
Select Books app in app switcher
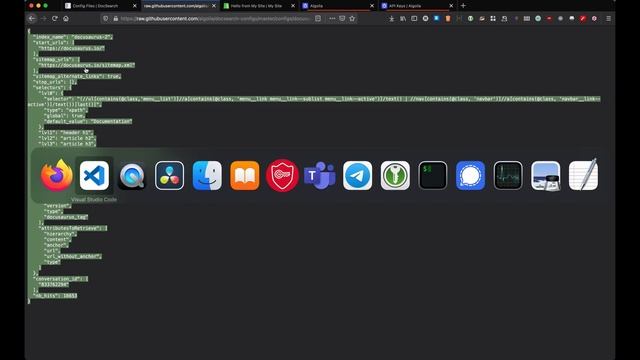pos(244,176)
